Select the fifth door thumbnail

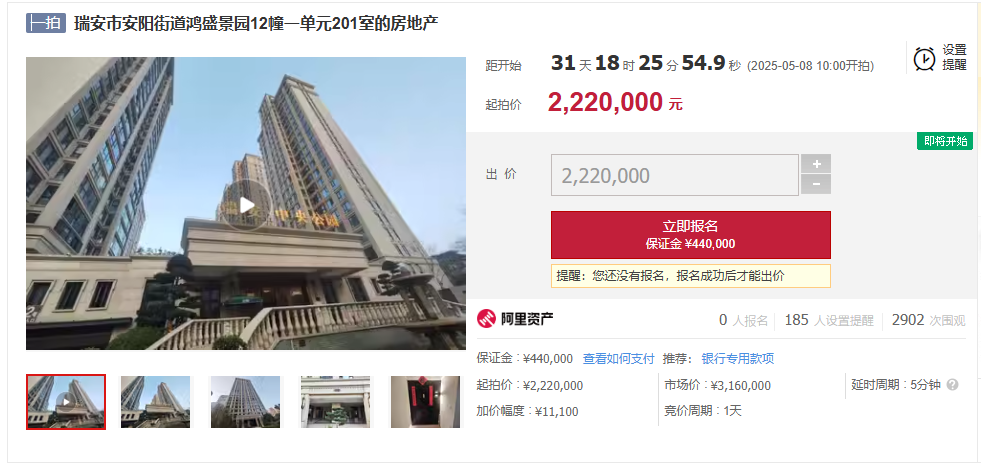(x=425, y=402)
